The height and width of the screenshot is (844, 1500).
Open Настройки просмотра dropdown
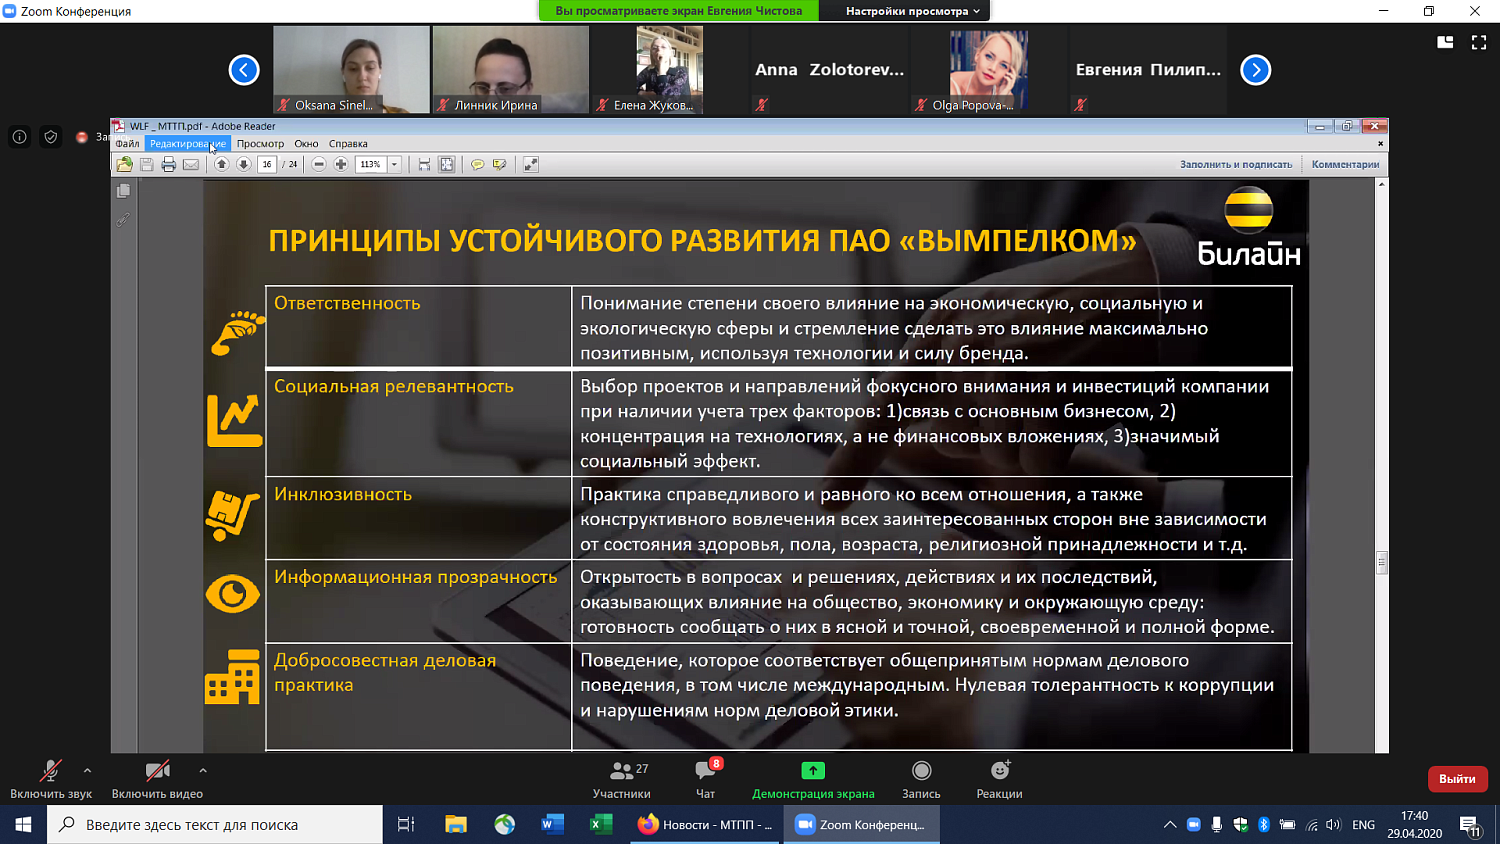(912, 11)
